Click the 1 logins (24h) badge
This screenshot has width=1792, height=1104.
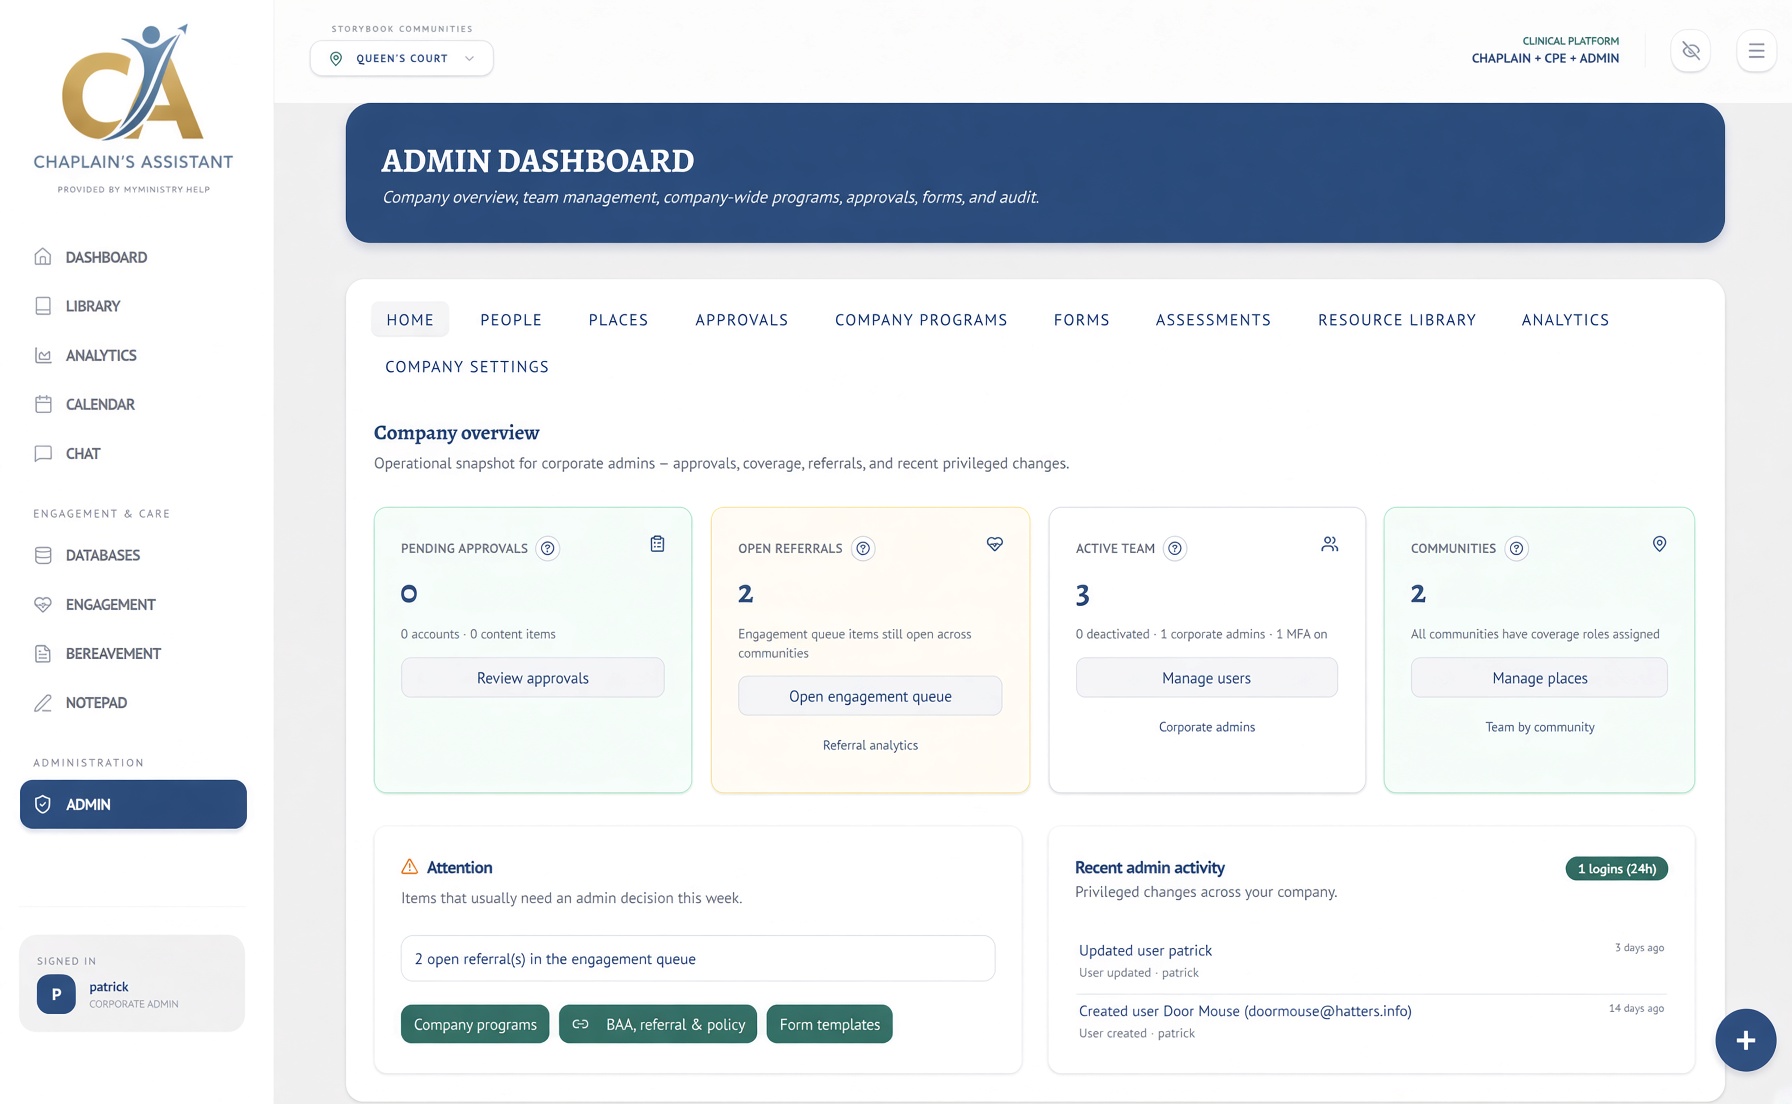point(1617,868)
